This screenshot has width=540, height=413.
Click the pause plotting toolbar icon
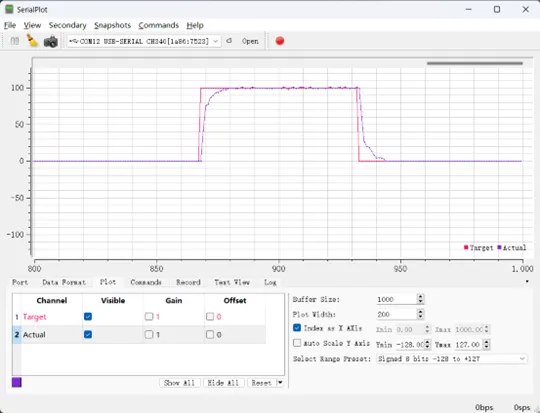point(15,41)
